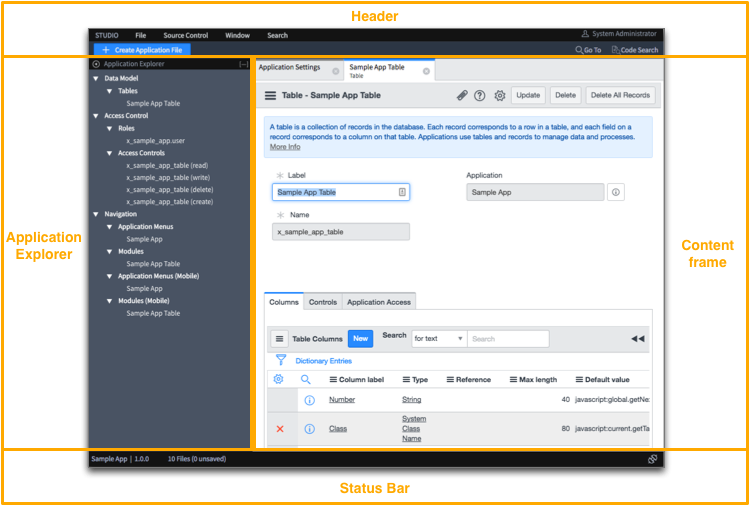Click Delete All Records button
Viewport: 749px width, 505px height.
(621, 95)
